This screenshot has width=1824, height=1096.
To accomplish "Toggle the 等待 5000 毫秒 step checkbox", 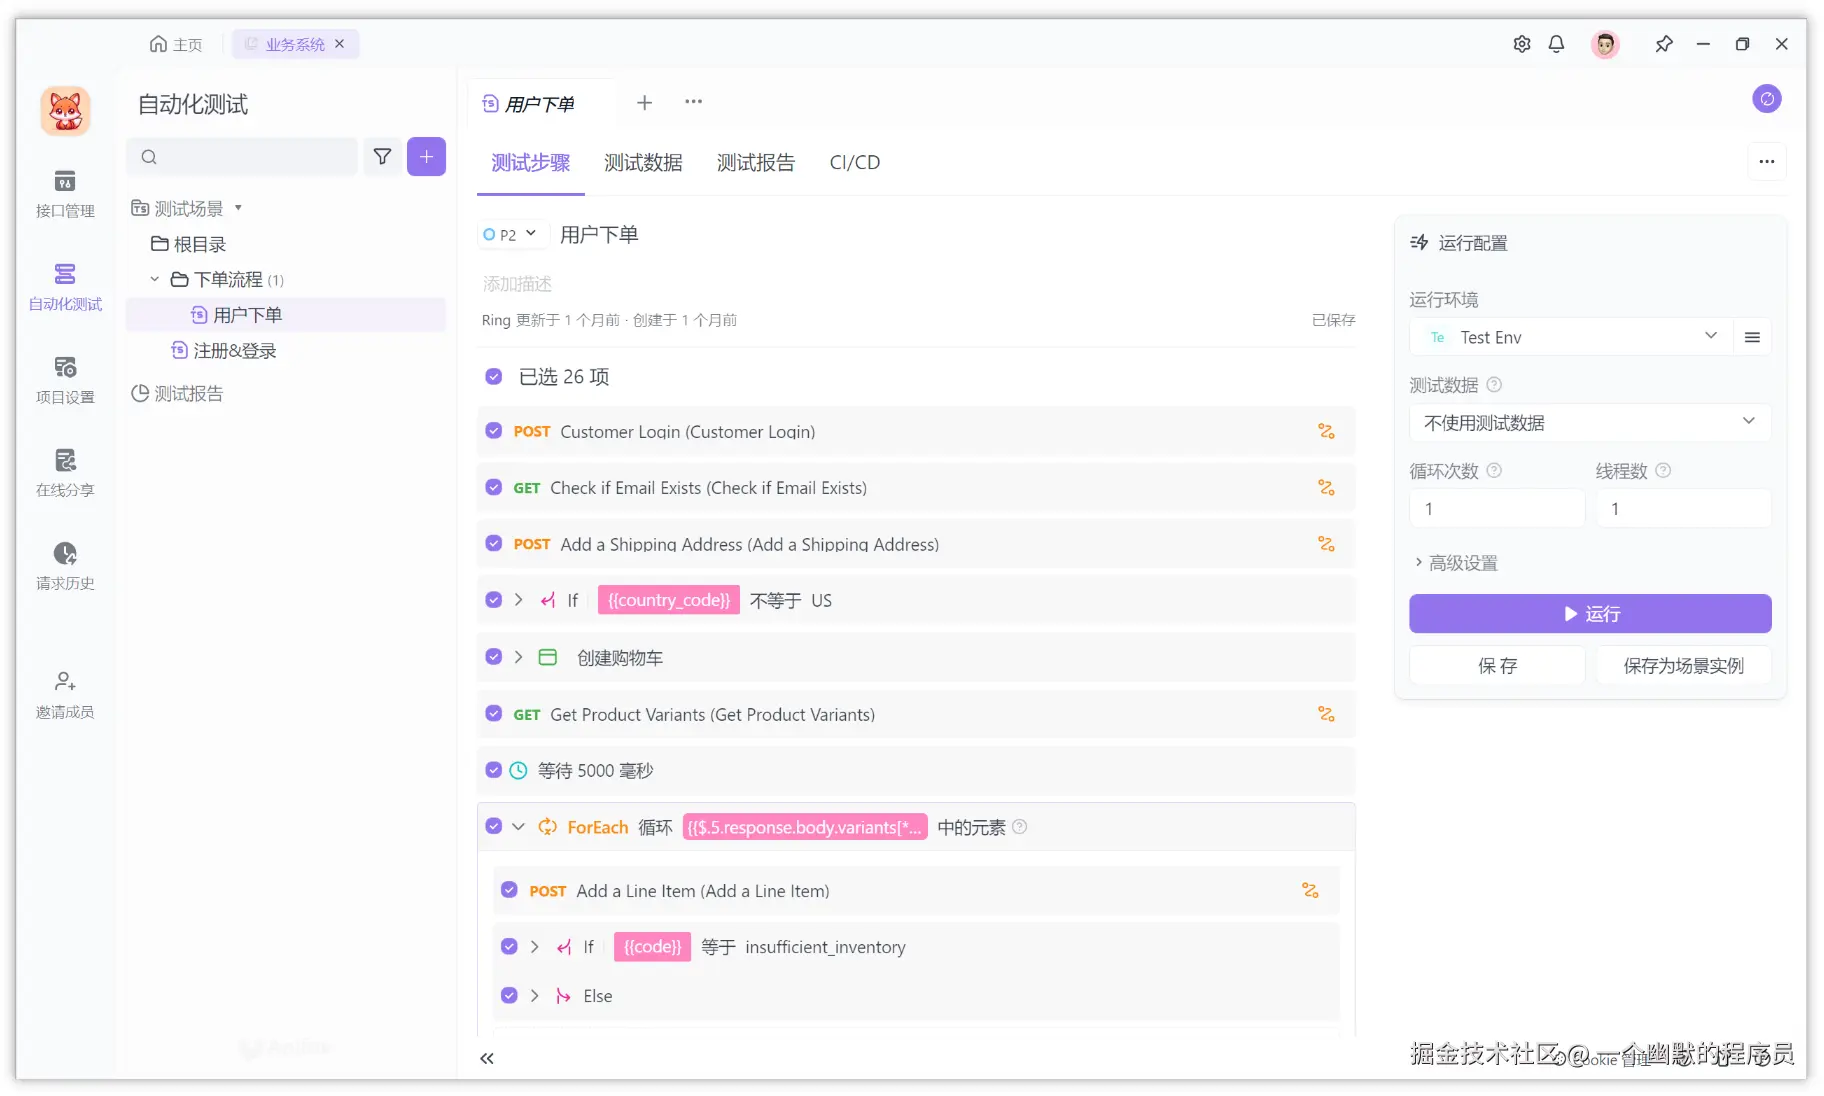I will [x=493, y=770].
